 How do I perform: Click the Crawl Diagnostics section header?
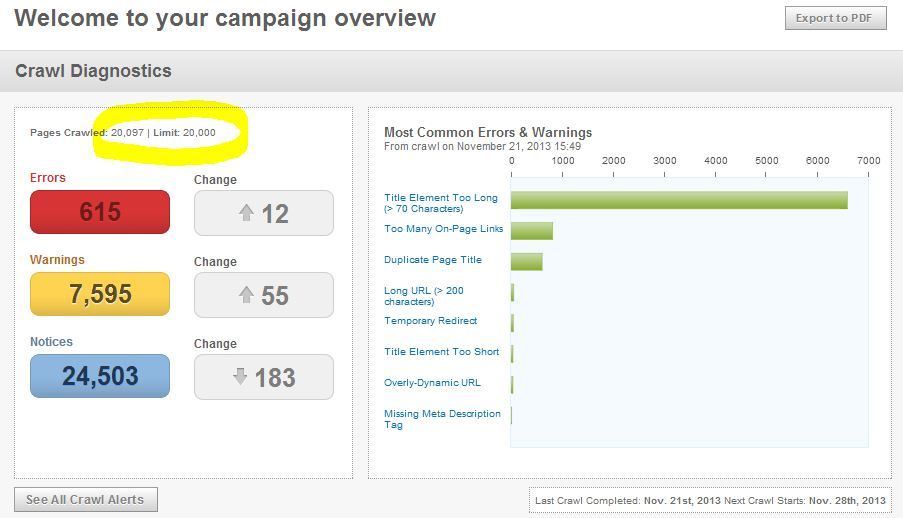coord(93,71)
